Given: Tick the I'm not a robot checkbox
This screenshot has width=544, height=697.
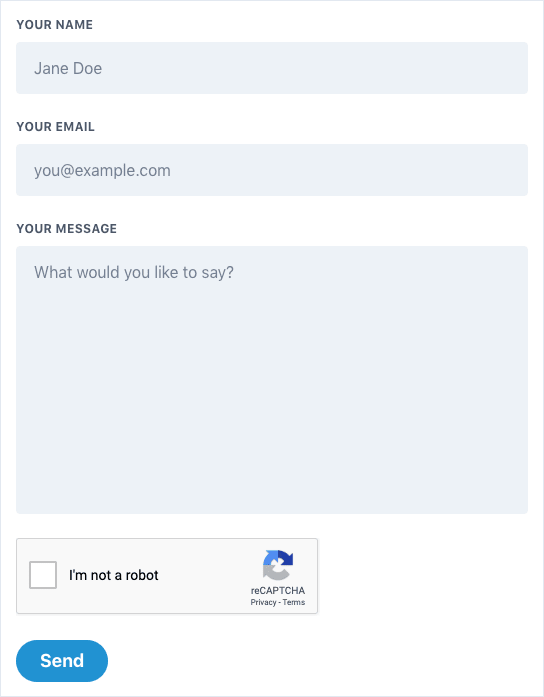Looking at the screenshot, I should click(x=43, y=575).
